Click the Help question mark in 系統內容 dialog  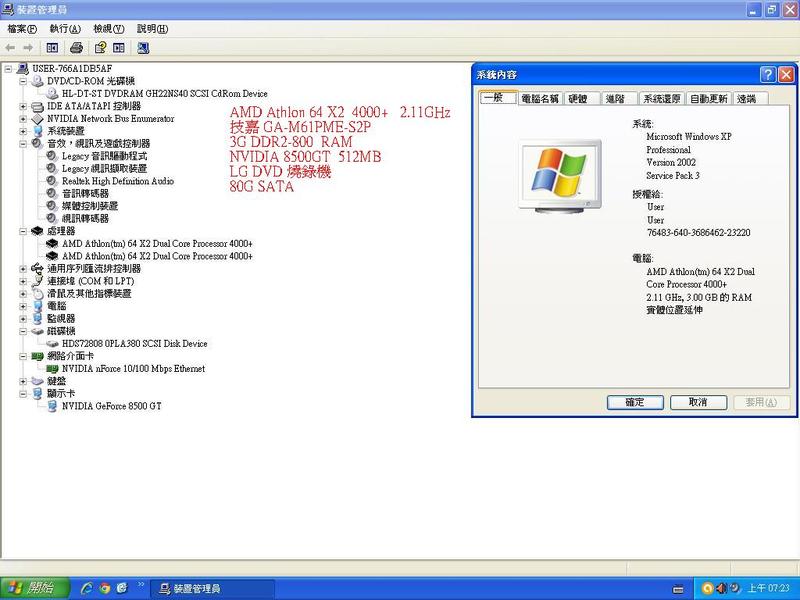[767, 75]
